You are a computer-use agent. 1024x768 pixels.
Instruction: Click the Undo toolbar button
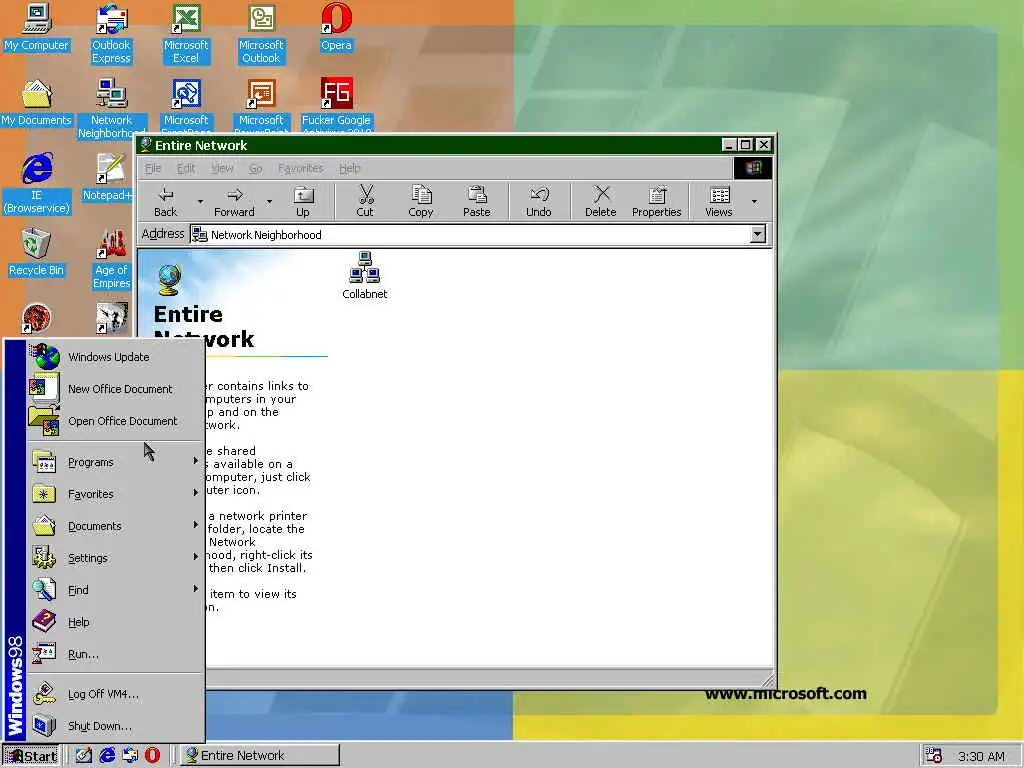click(x=539, y=202)
